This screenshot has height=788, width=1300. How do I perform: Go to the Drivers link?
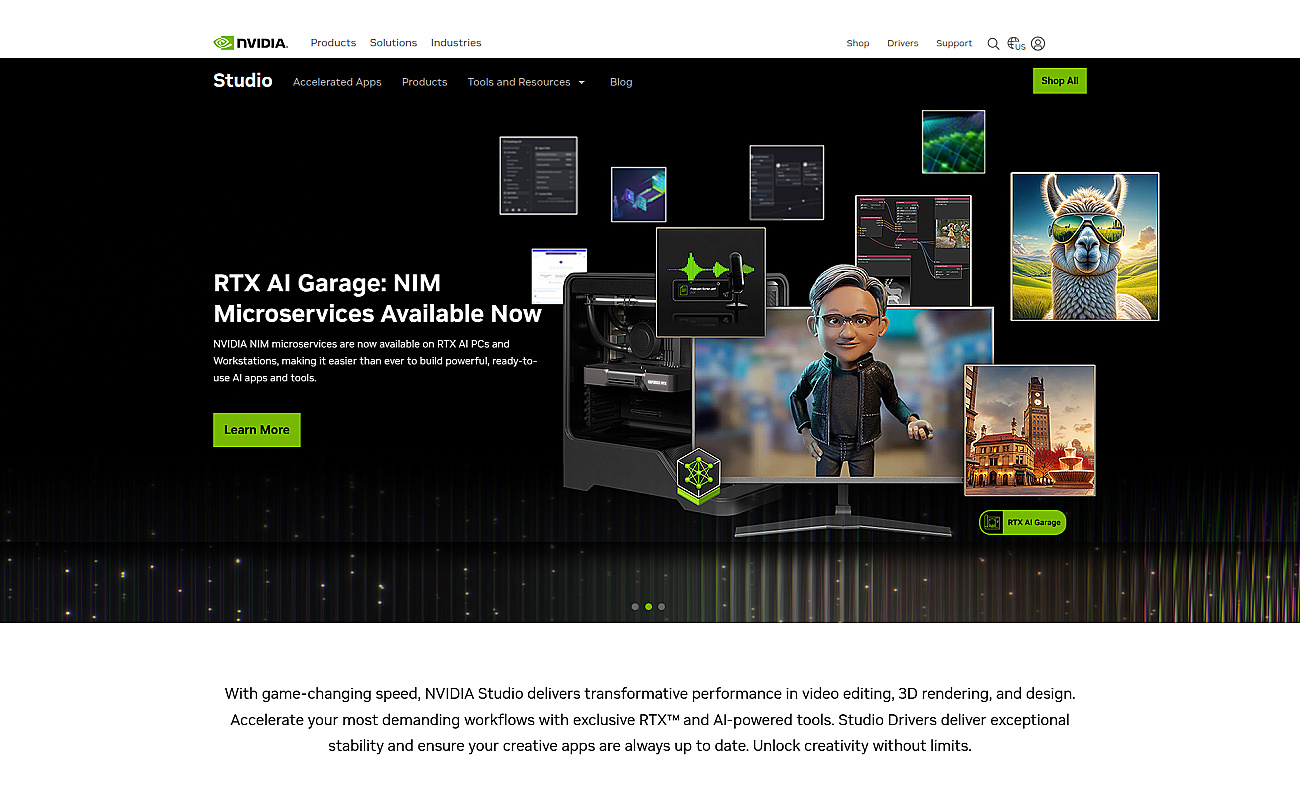[902, 43]
